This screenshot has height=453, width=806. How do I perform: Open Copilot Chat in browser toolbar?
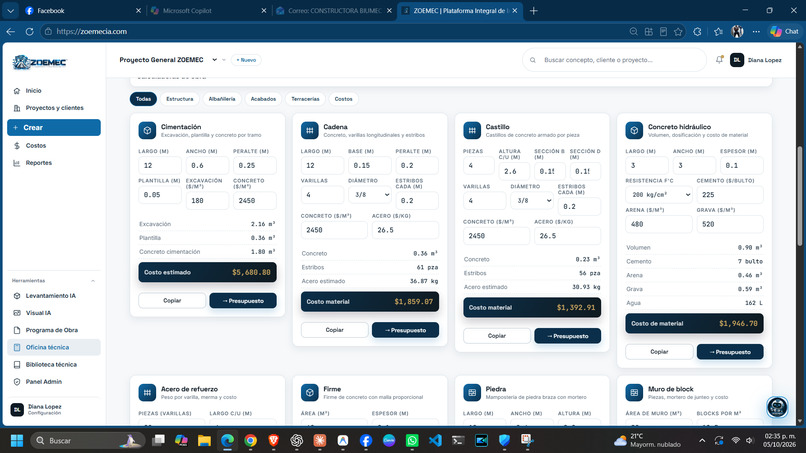point(784,31)
